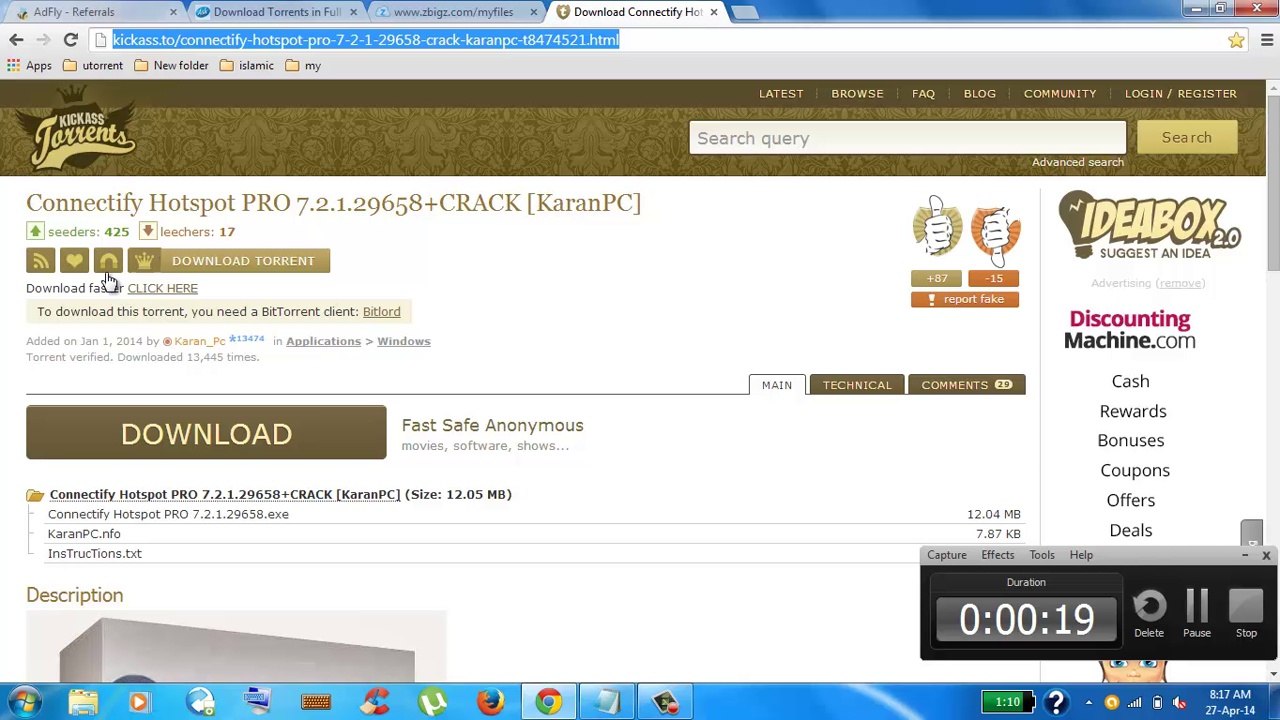Click the RSS feed icon button
The width and height of the screenshot is (1280, 720).
tap(40, 261)
